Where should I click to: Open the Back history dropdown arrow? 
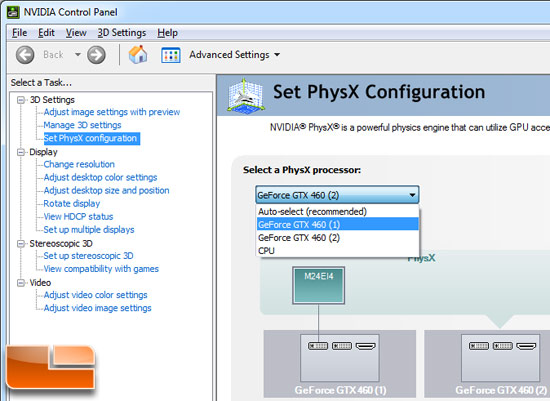point(78,55)
